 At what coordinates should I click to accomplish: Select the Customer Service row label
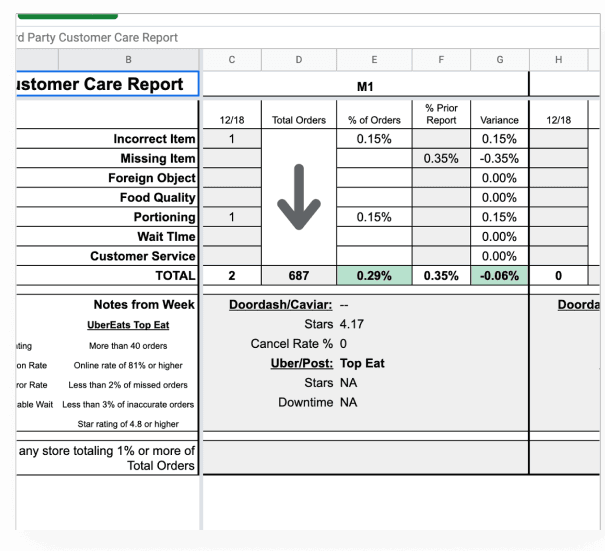click(142, 256)
